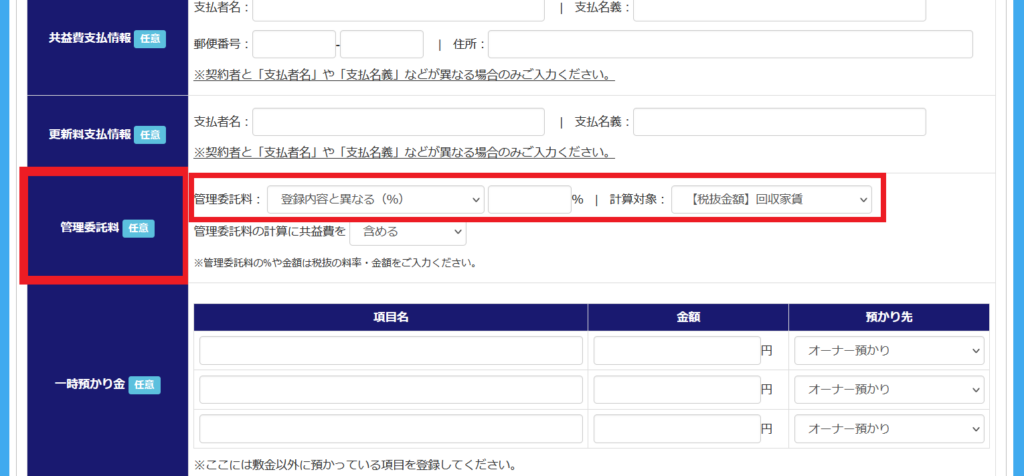Screen dimensions: 1024x476
Task: Focus the second row 金額 amount field
Action: 676,389
